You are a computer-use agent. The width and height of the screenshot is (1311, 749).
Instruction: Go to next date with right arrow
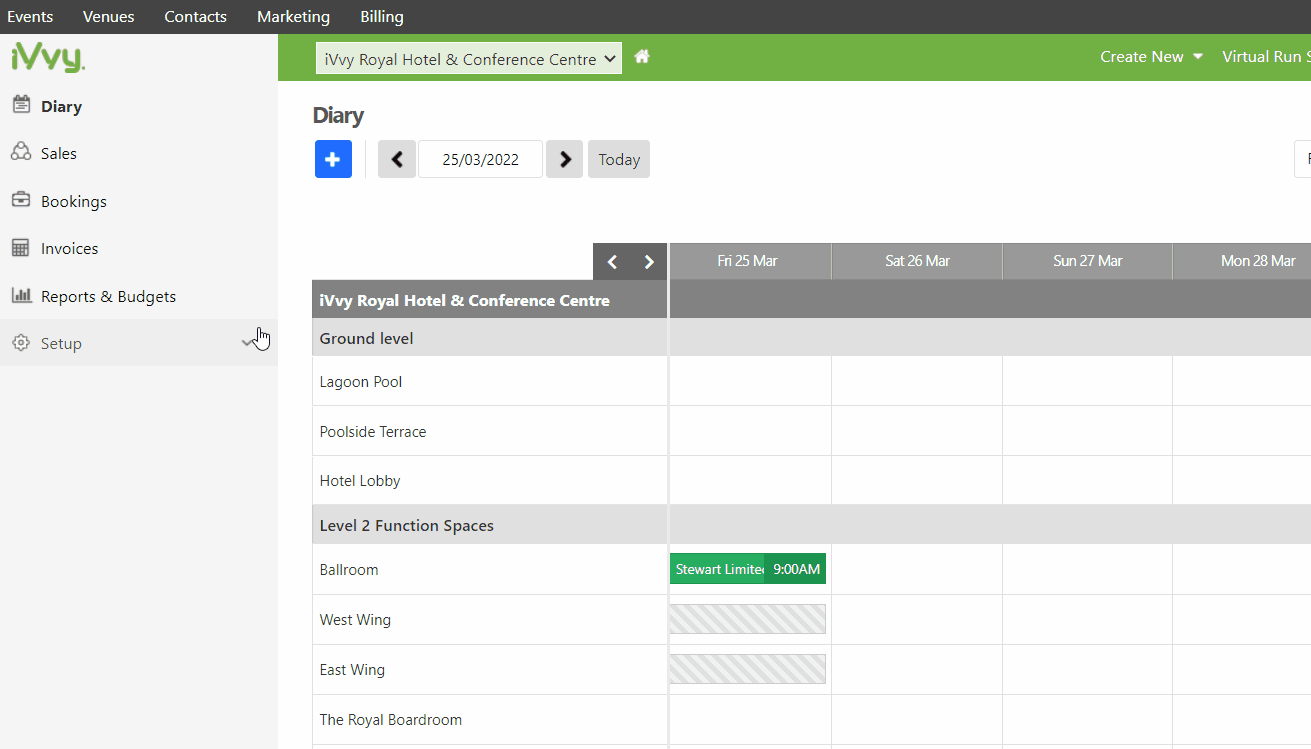[x=564, y=159]
